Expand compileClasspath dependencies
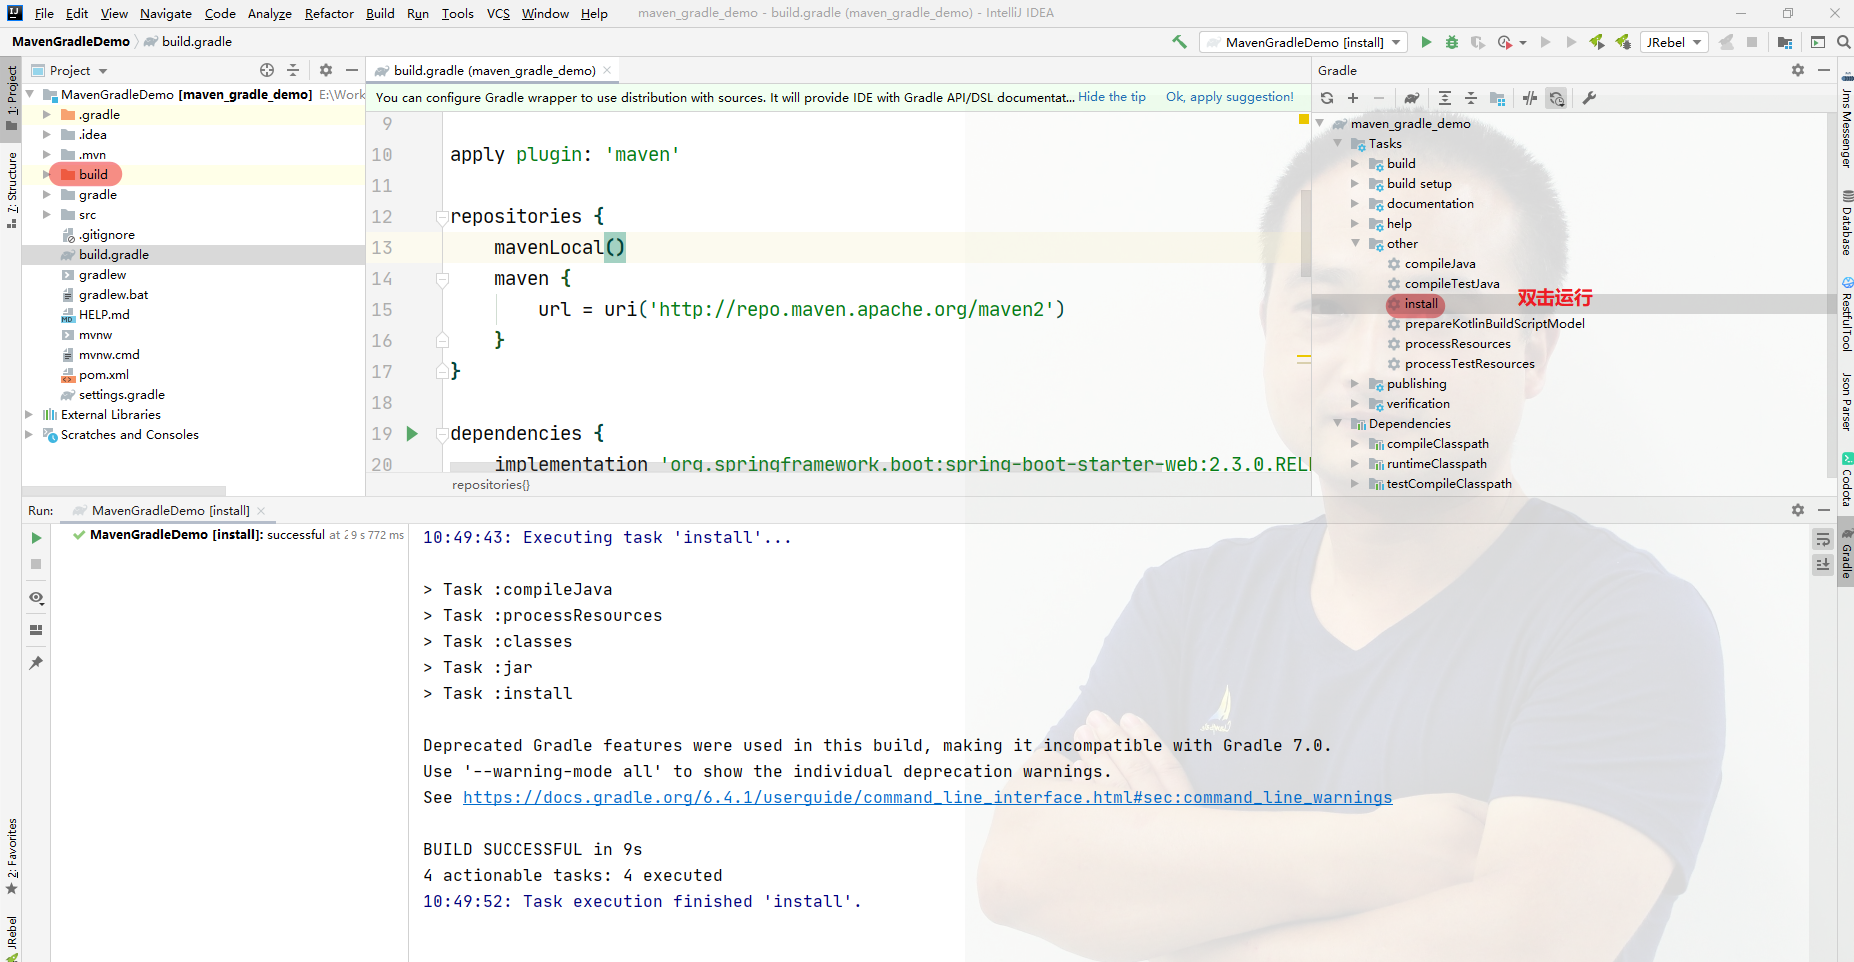The image size is (1854, 962). tap(1355, 443)
